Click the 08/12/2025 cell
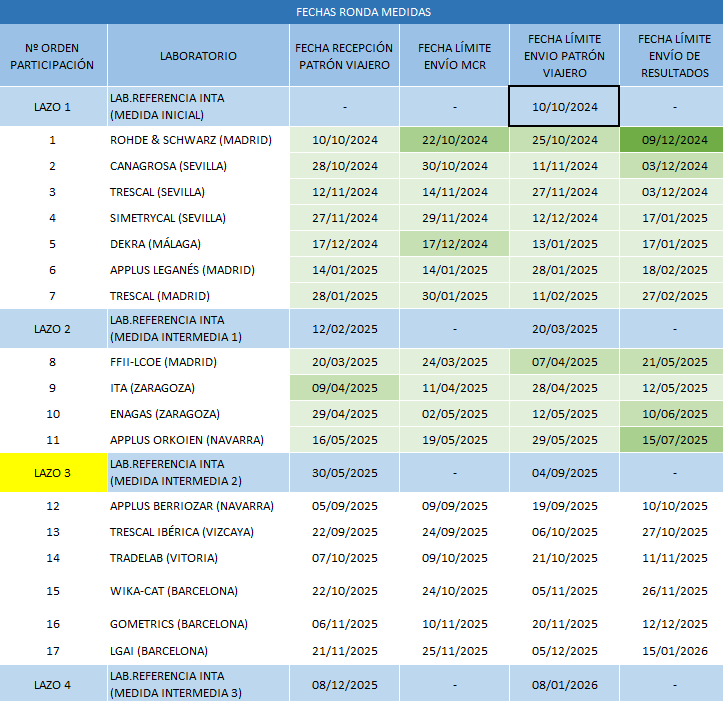The width and height of the screenshot is (723, 701). click(344, 684)
